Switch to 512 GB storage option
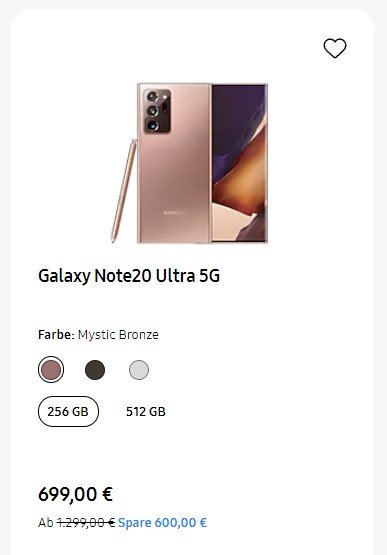Image resolution: width=387 pixels, height=555 pixels. pos(146,412)
